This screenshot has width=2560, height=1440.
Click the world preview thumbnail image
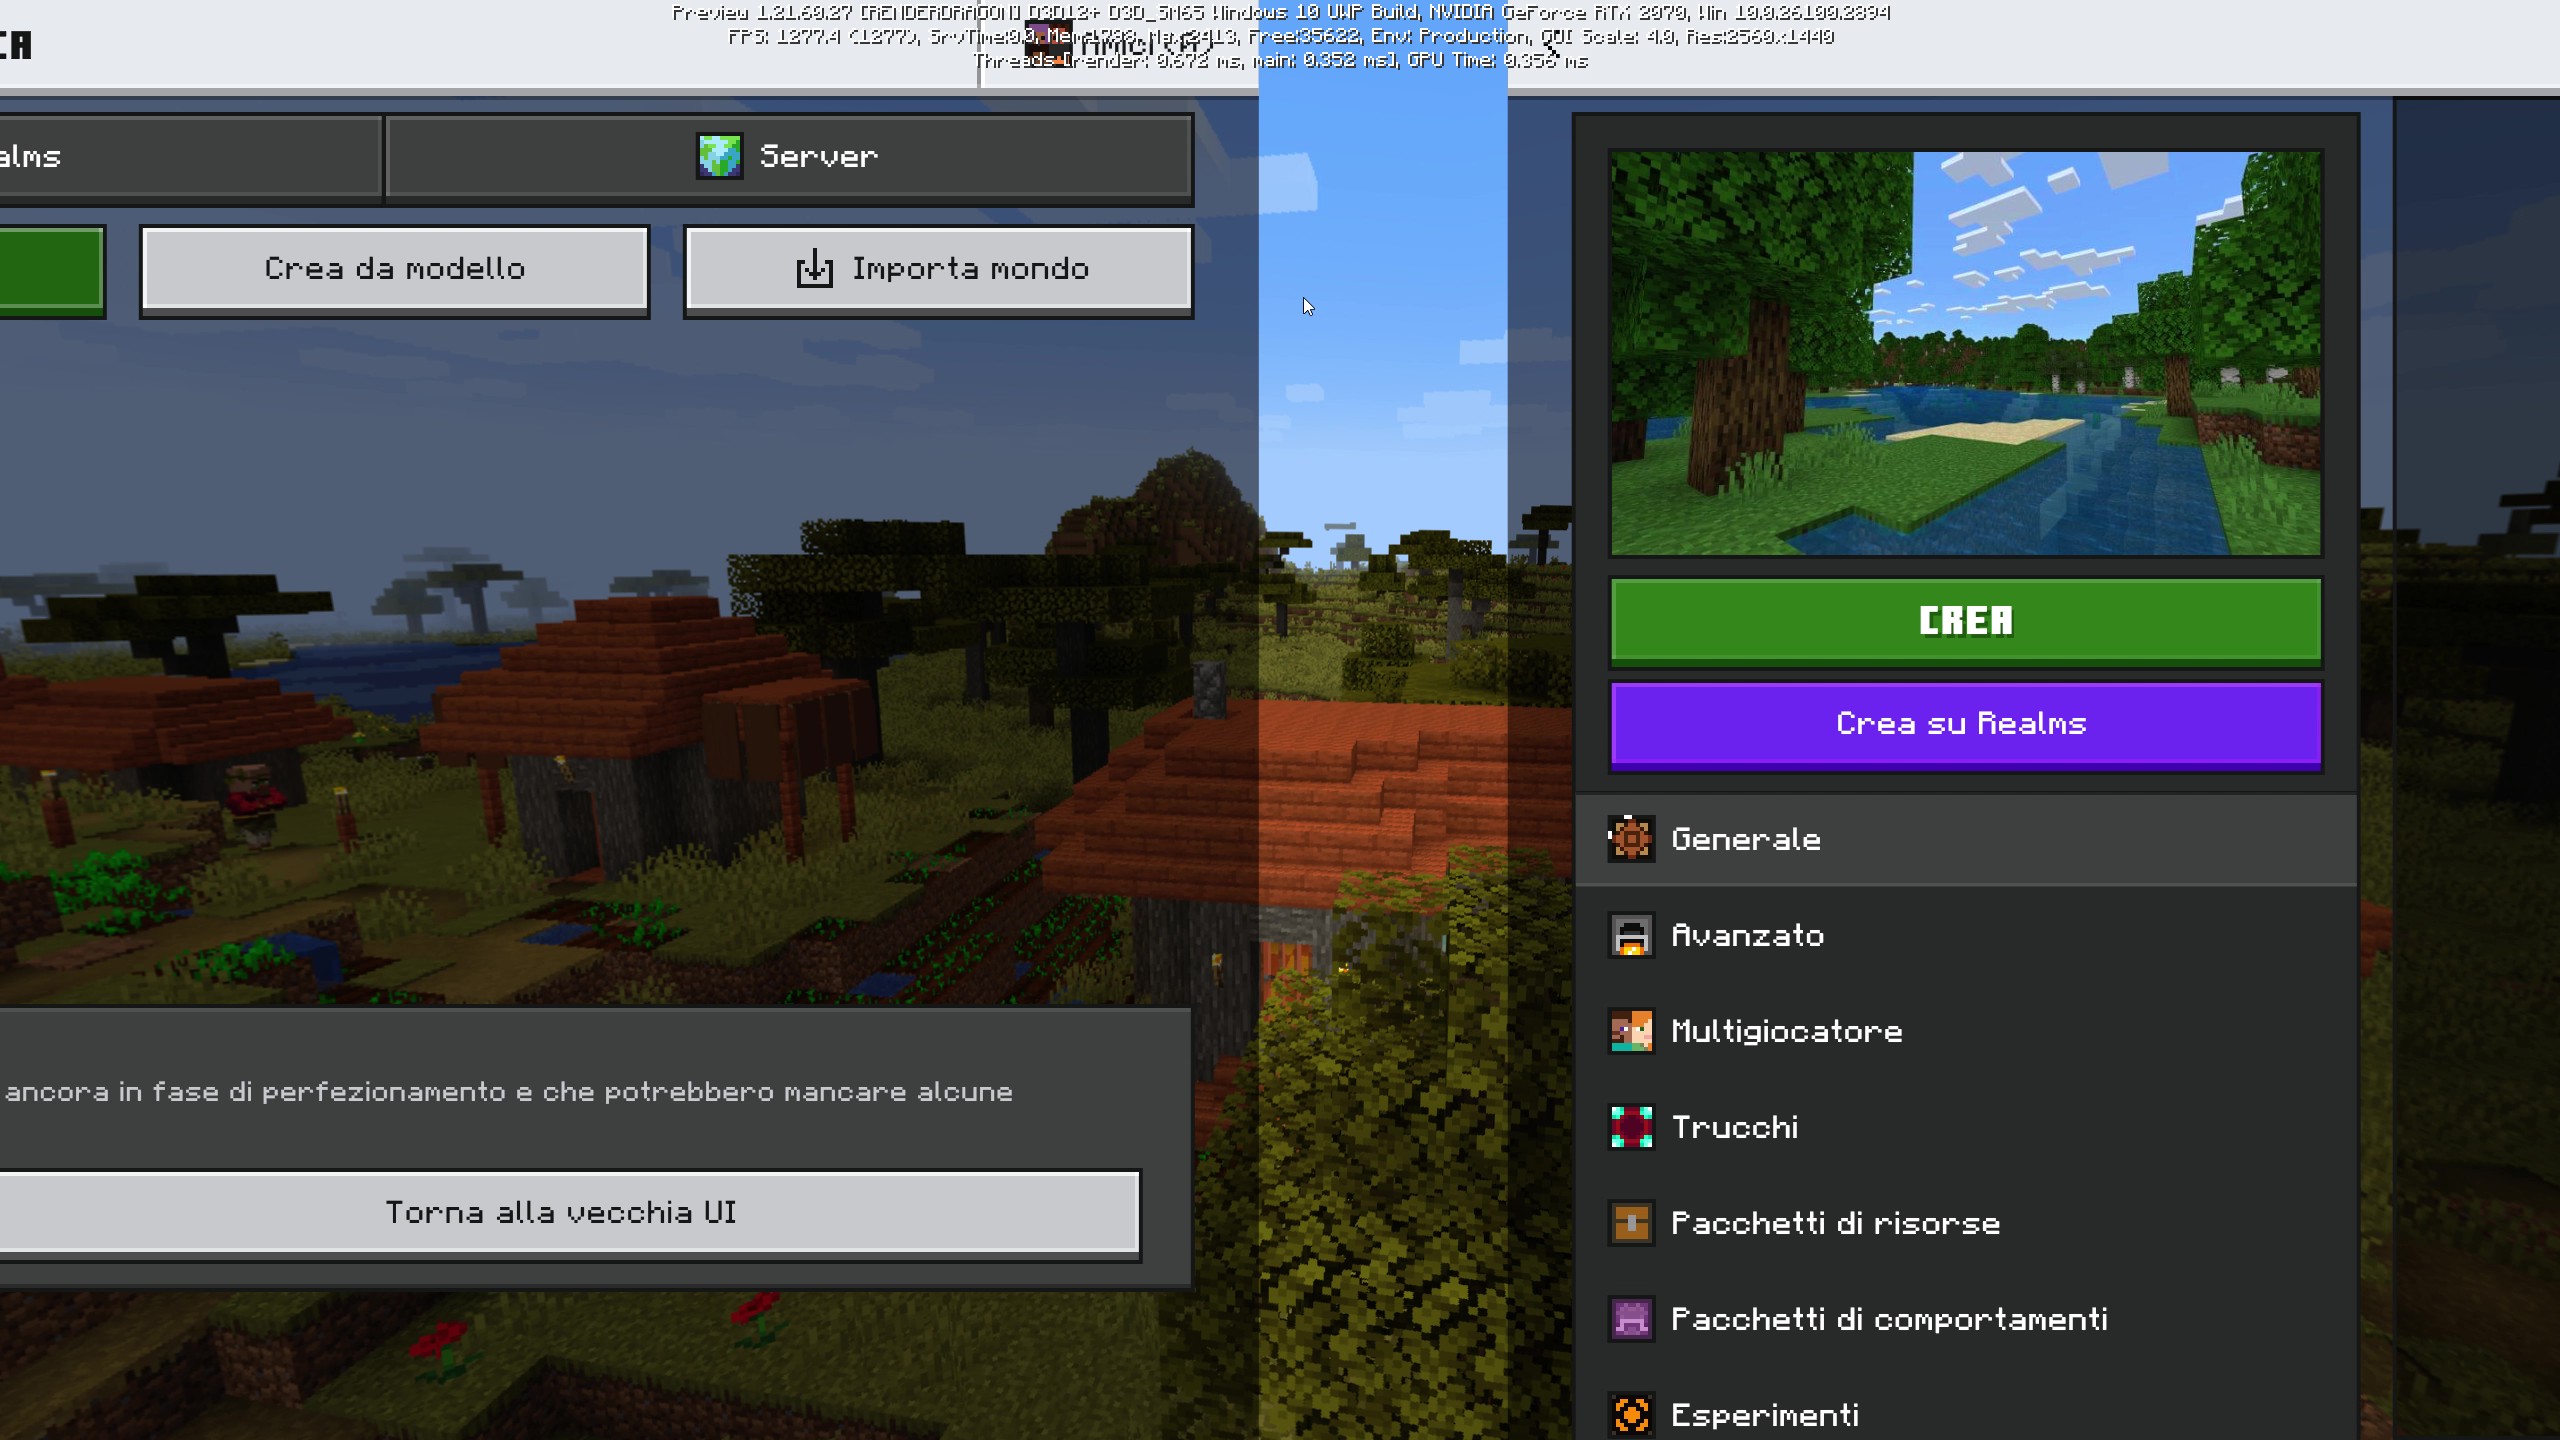coord(1964,353)
